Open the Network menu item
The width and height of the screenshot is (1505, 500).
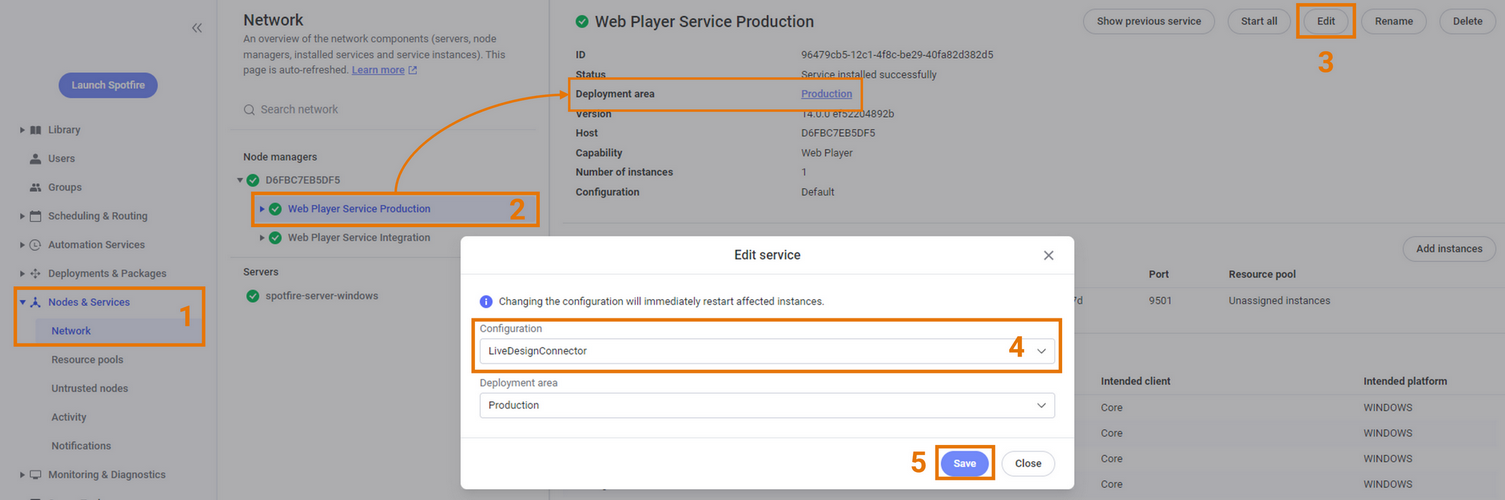71,331
